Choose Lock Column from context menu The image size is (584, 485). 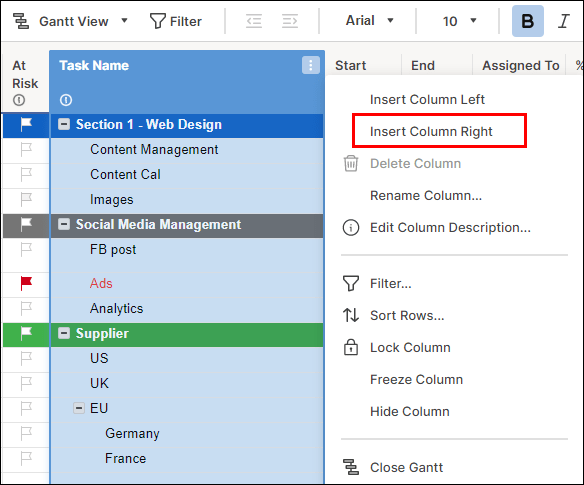[410, 348]
